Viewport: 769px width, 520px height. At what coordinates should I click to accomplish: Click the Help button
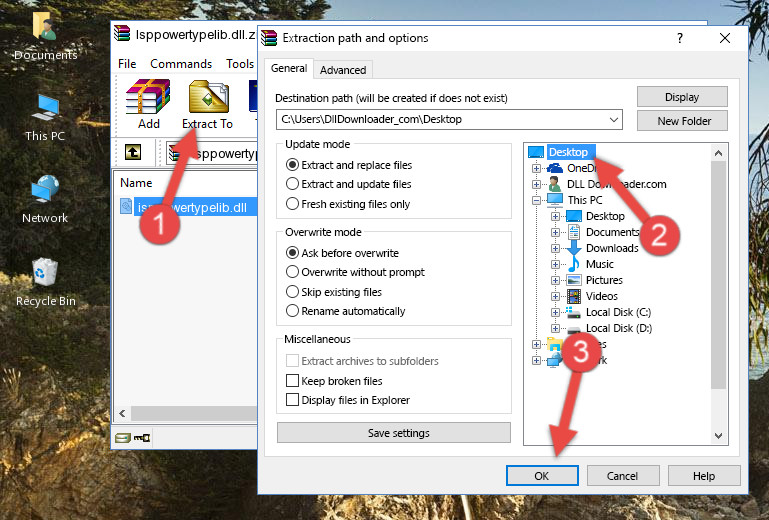(704, 476)
